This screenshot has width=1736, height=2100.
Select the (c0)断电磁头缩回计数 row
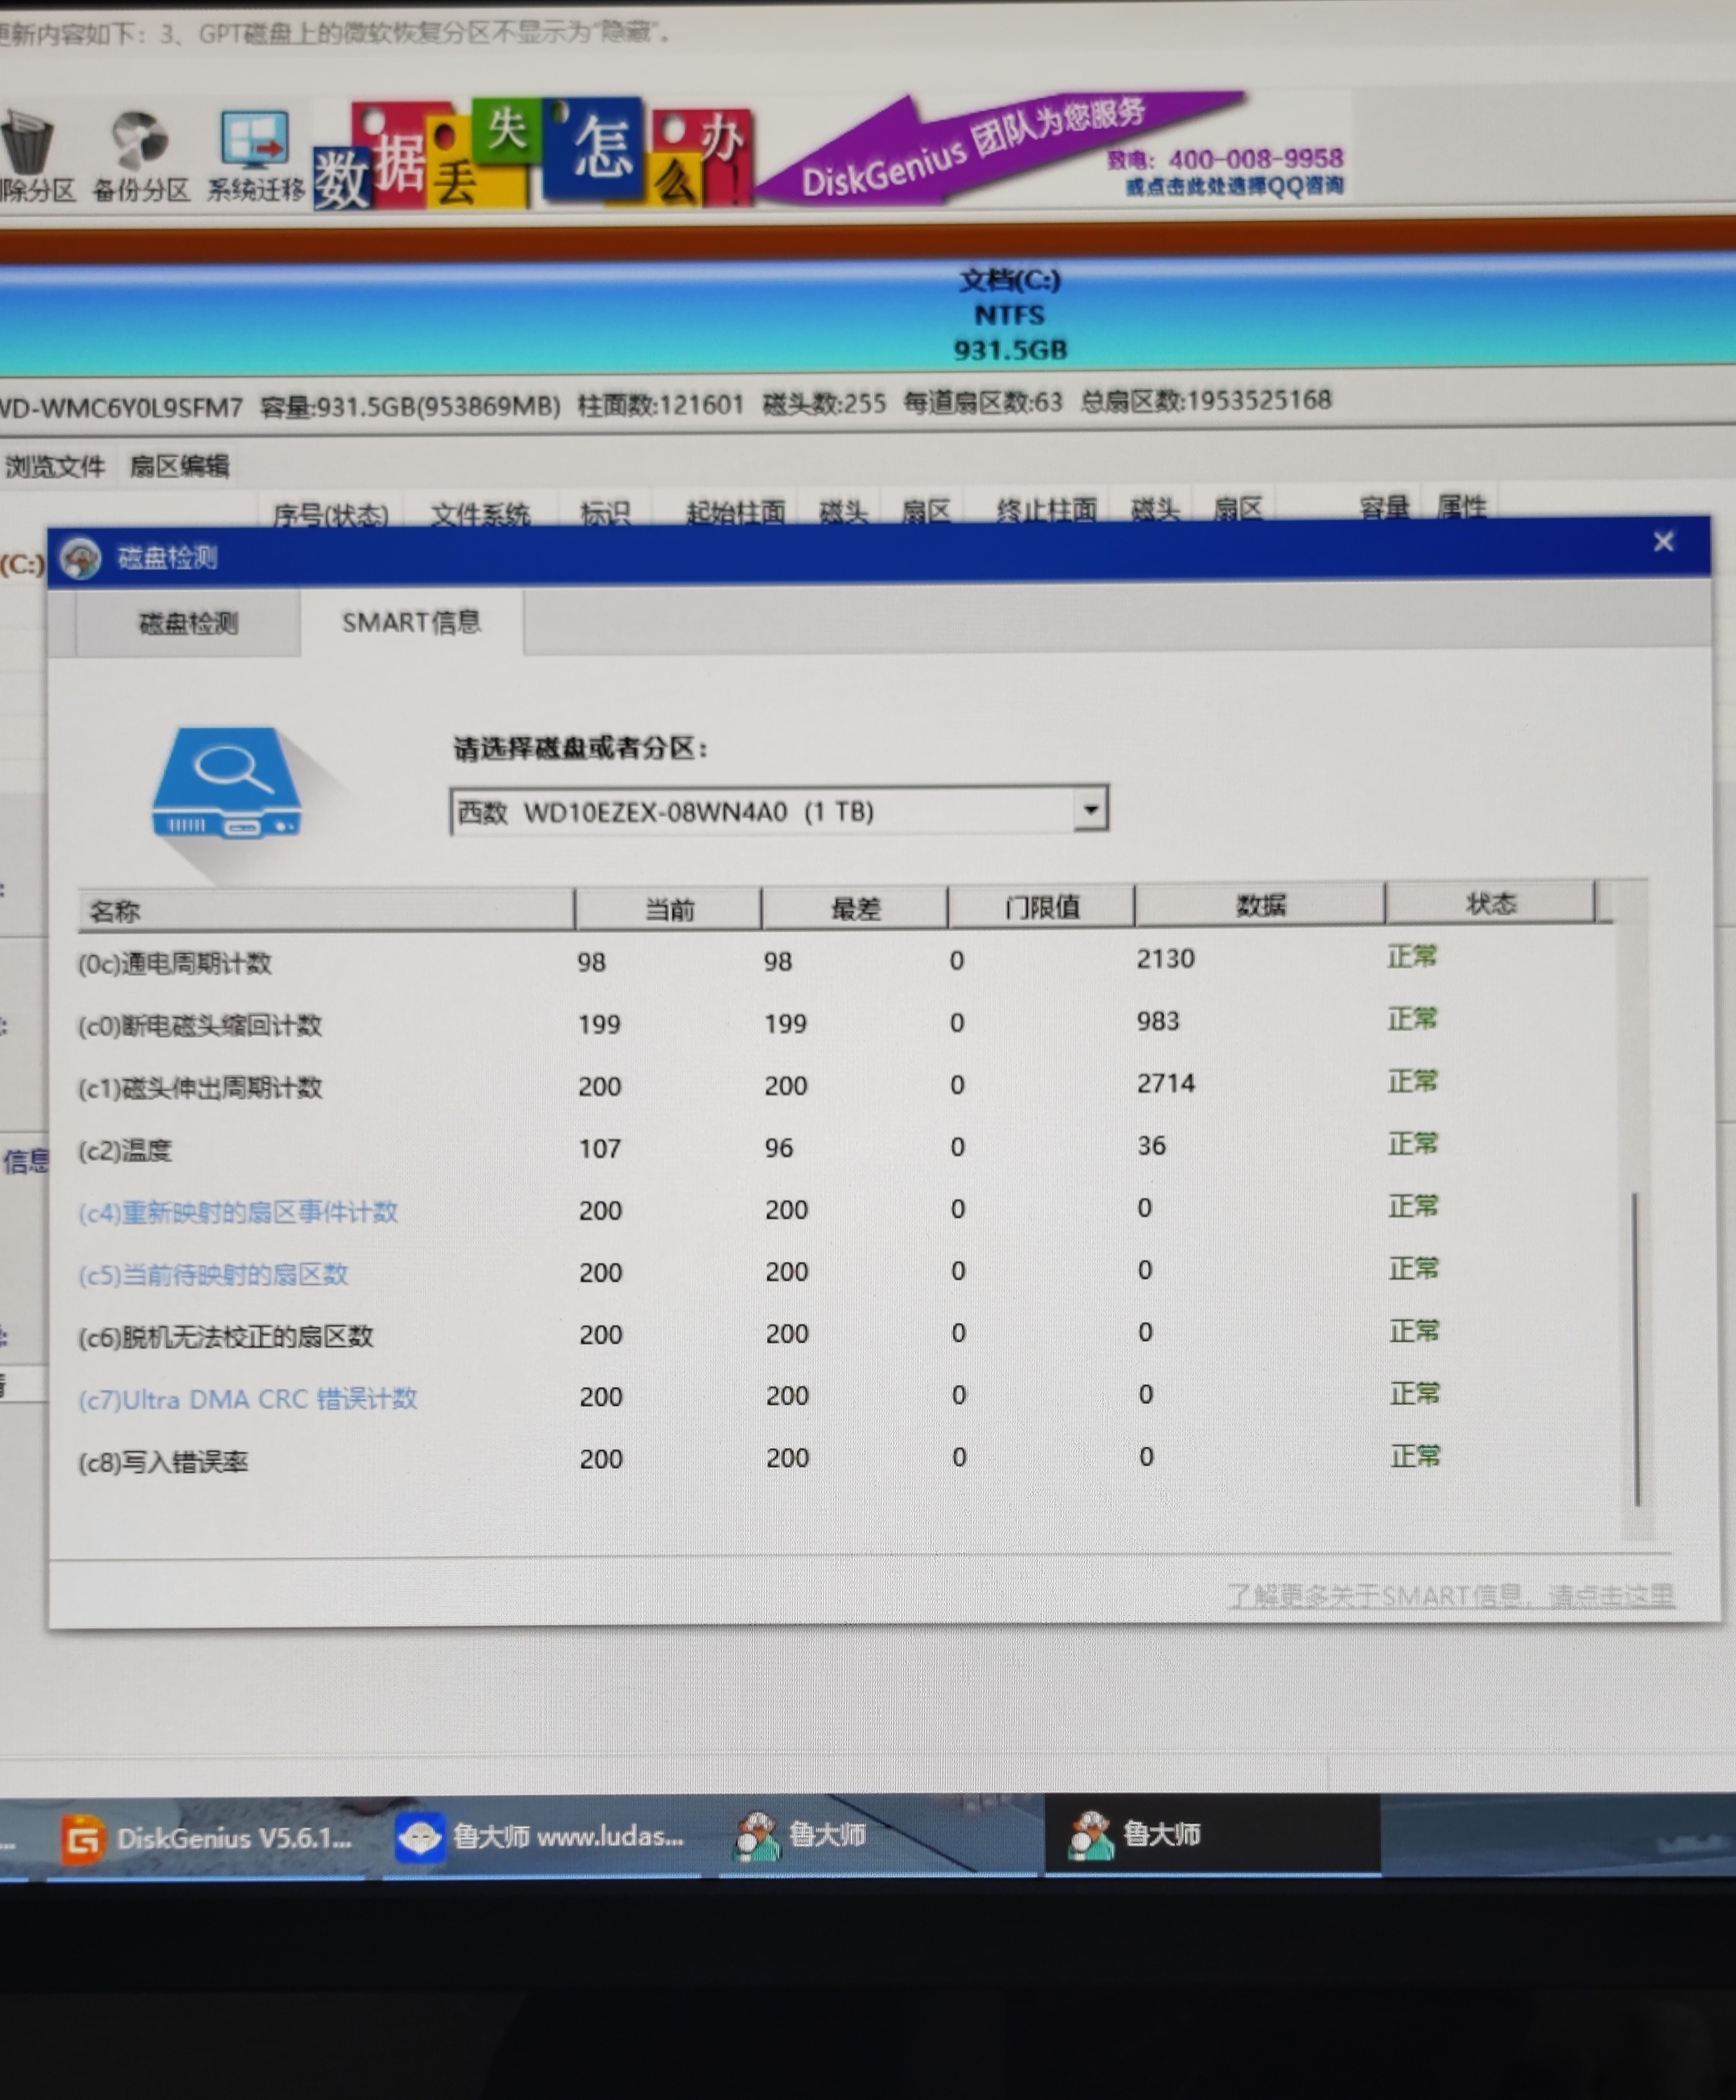(x=845, y=1022)
